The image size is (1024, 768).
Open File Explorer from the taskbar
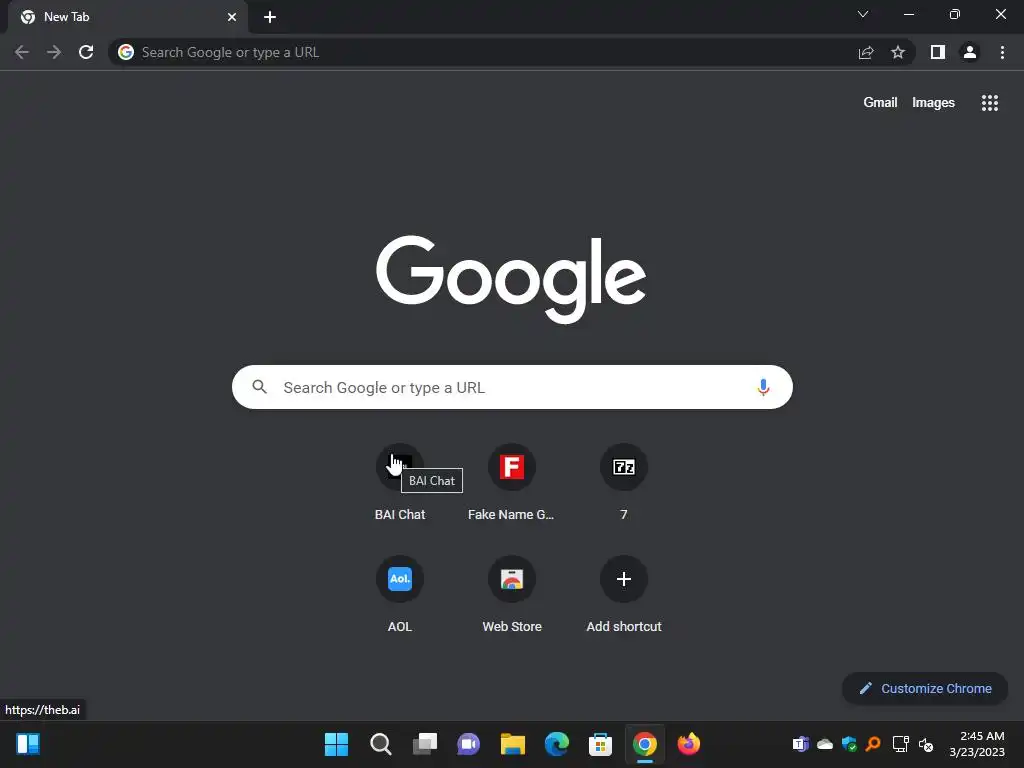tap(513, 744)
